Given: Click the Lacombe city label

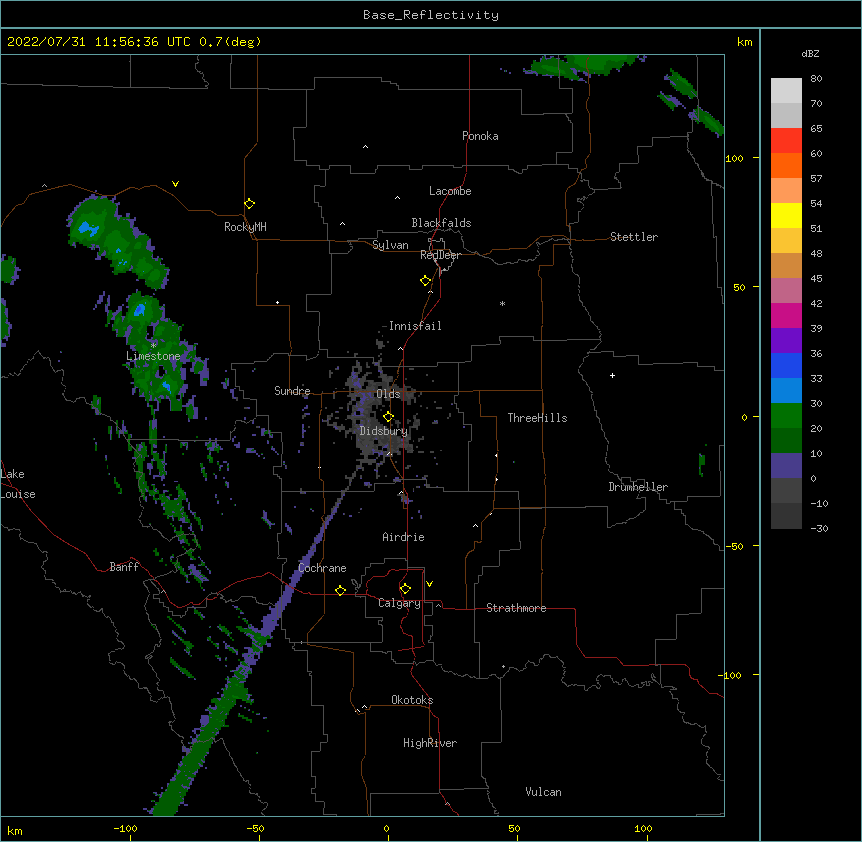Looking at the screenshot, I should click(x=450, y=191).
